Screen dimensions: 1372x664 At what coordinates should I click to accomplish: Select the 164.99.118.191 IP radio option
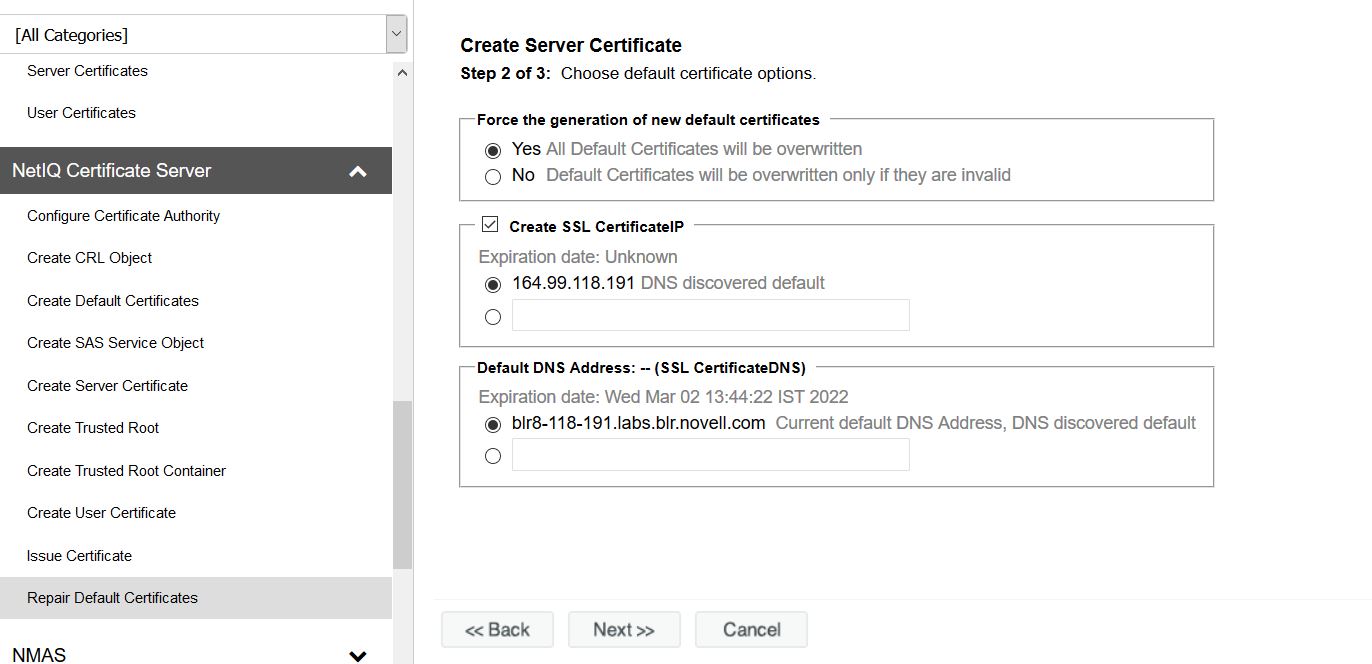click(x=492, y=284)
